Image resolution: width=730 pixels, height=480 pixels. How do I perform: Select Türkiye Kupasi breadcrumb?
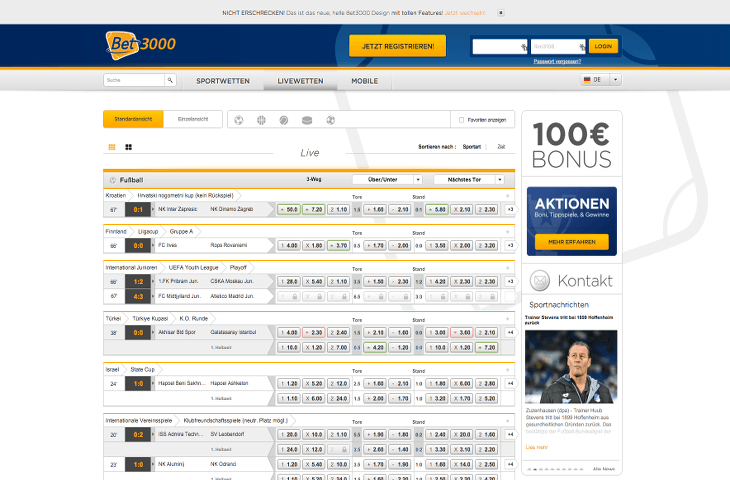click(x=150, y=318)
